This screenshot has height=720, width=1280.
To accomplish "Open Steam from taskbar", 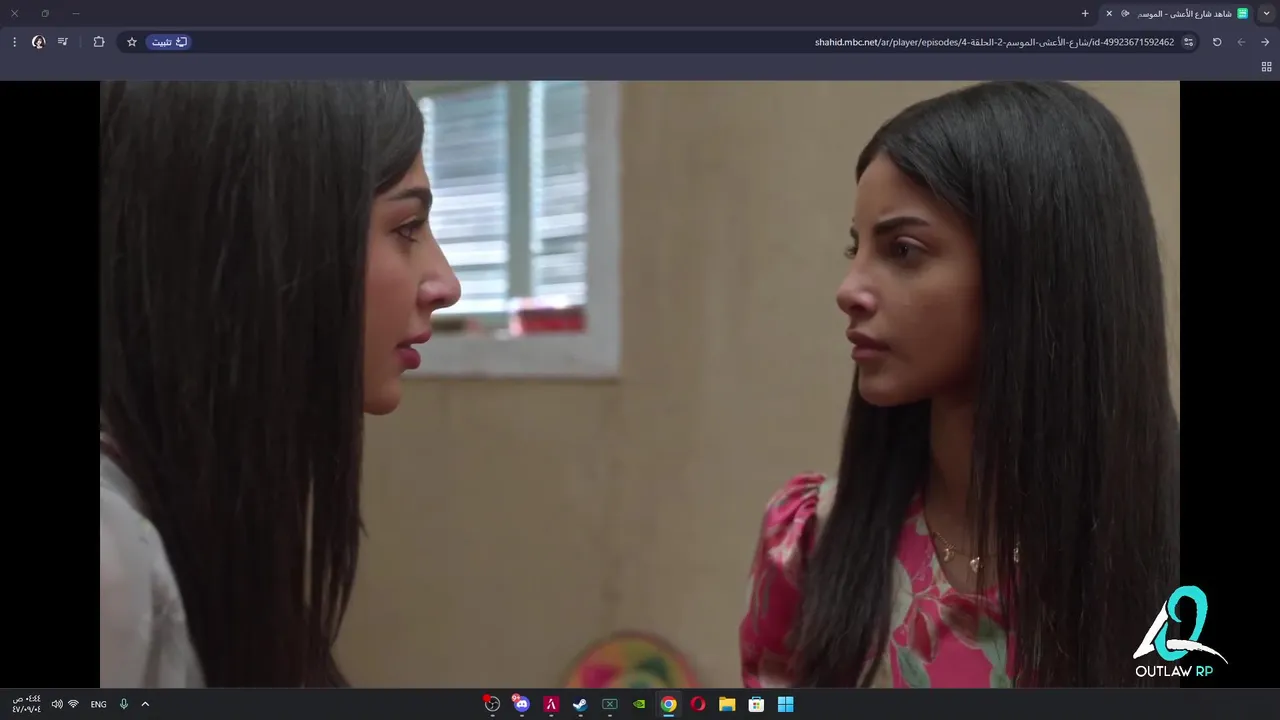I will [x=580, y=704].
